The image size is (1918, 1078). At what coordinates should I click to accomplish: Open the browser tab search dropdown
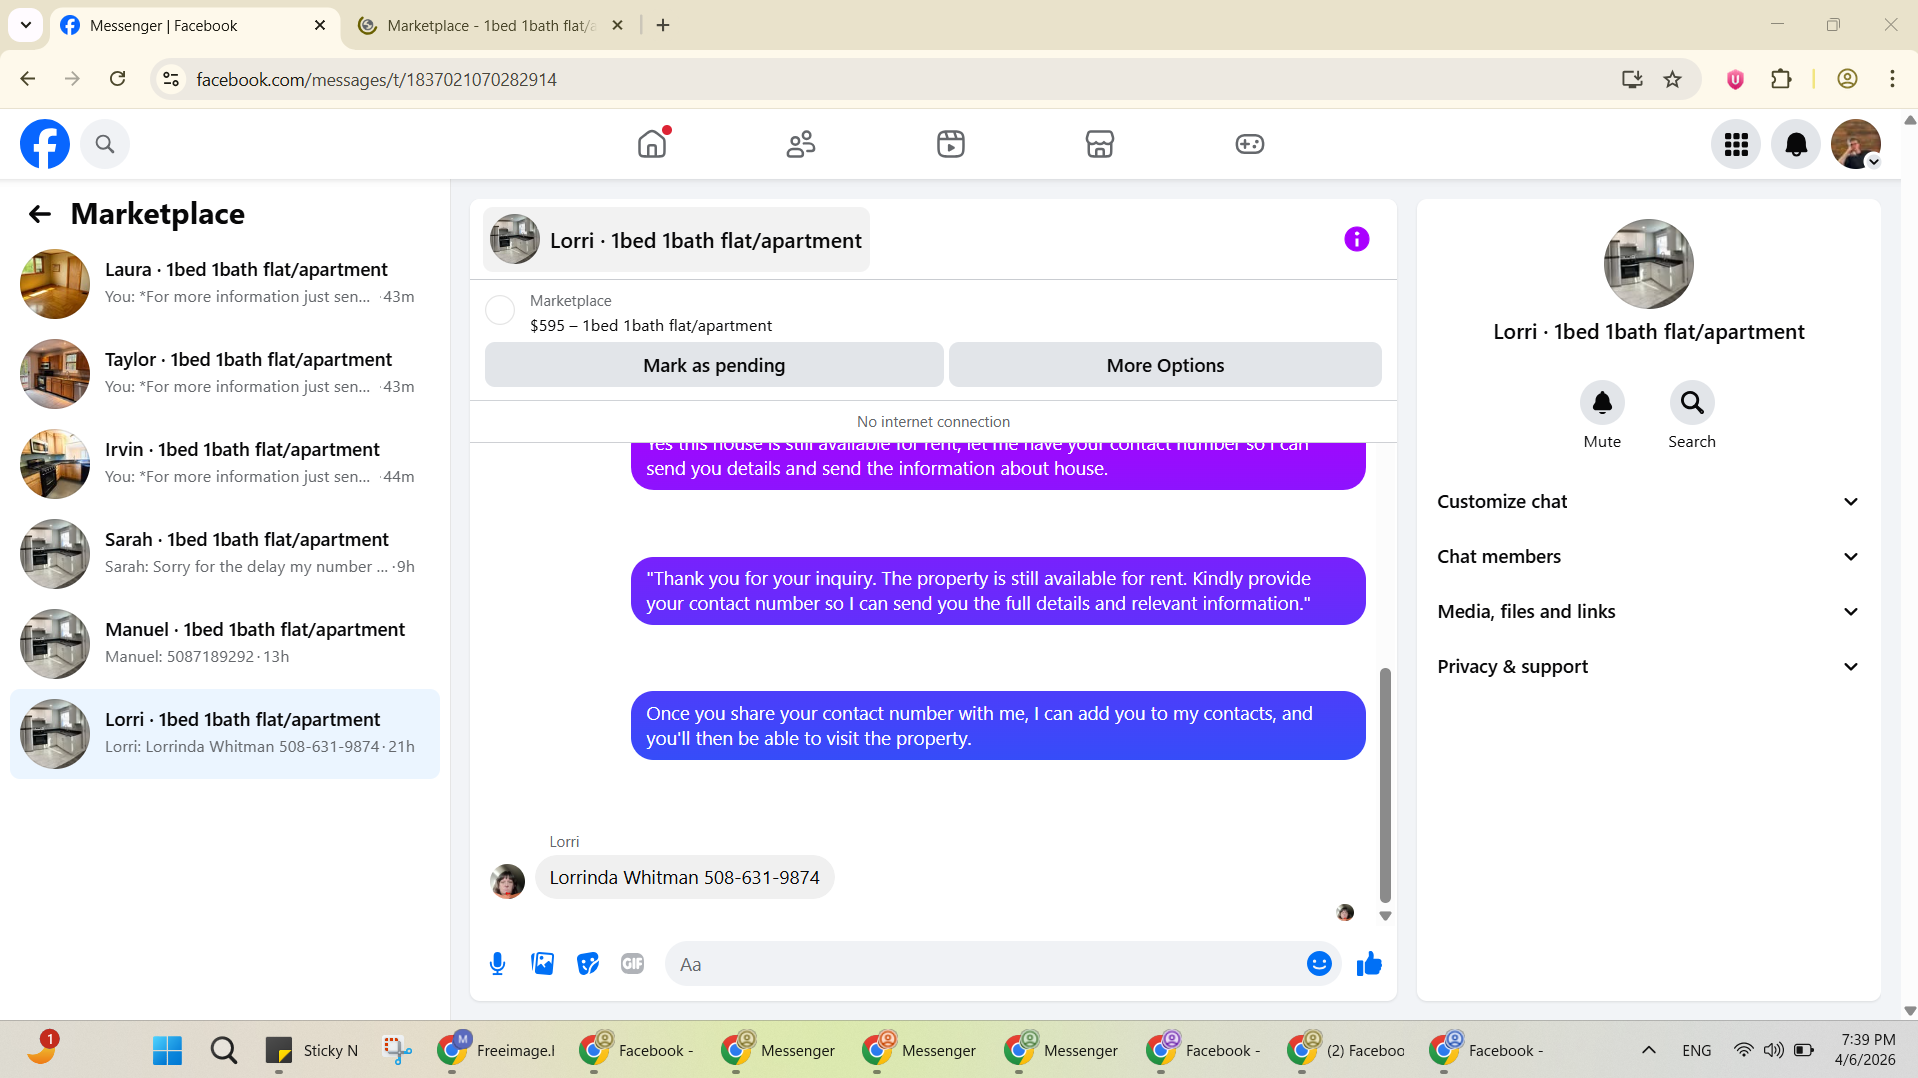tap(26, 25)
